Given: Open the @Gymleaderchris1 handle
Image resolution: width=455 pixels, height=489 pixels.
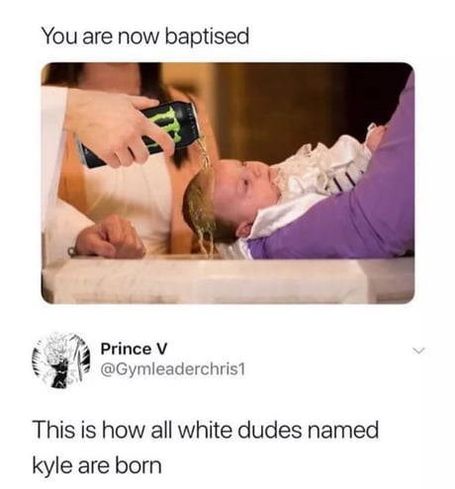Looking at the screenshot, I should point(173,369).
